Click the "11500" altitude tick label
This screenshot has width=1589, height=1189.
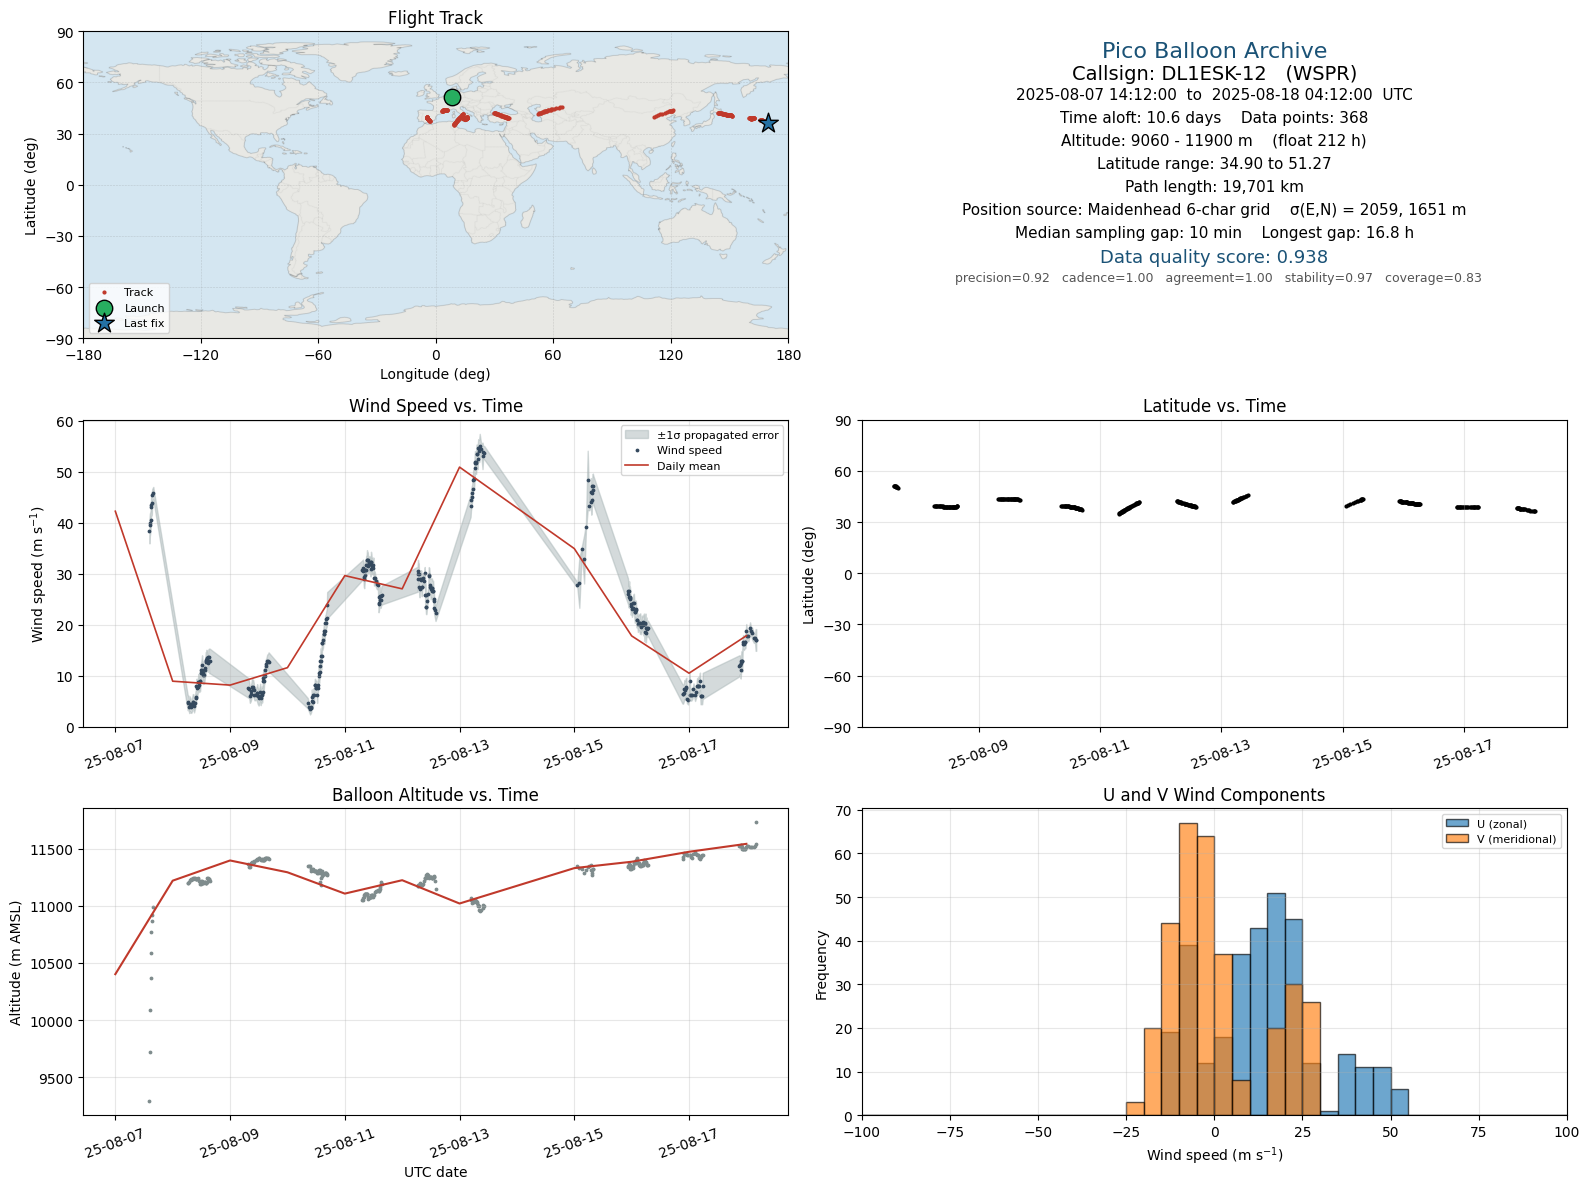(52, 850)
